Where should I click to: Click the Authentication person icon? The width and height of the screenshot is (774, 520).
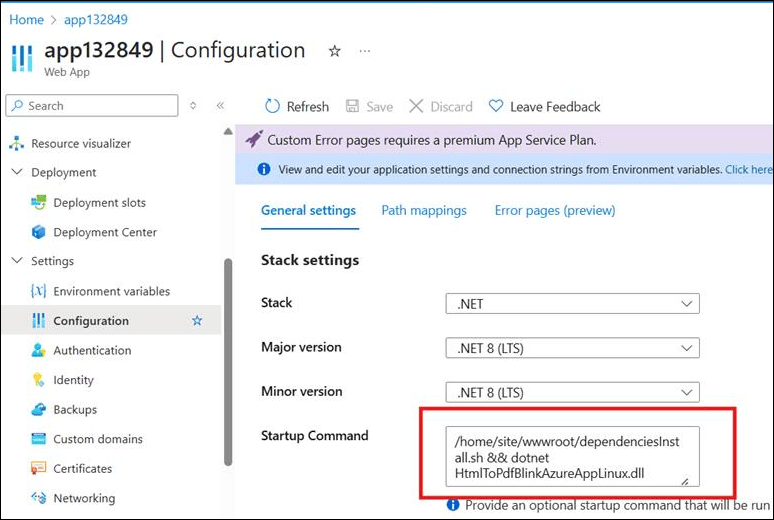coord(39,350)
